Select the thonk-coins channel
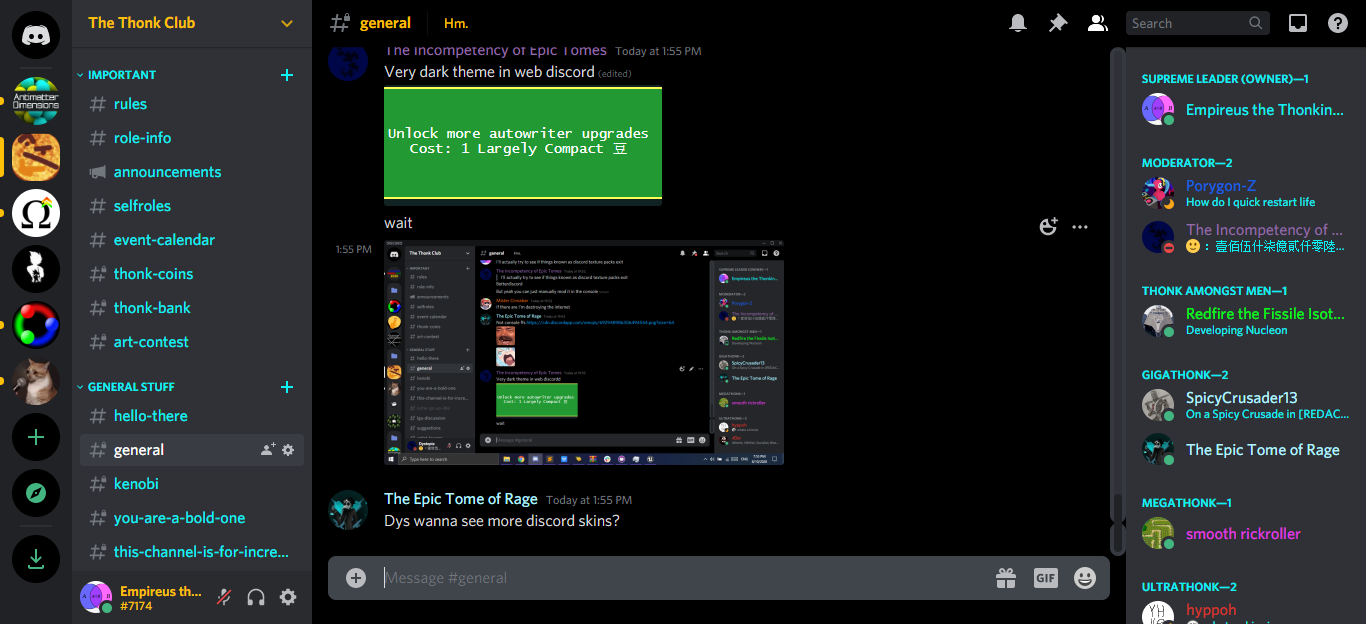 tap(192, 274)
